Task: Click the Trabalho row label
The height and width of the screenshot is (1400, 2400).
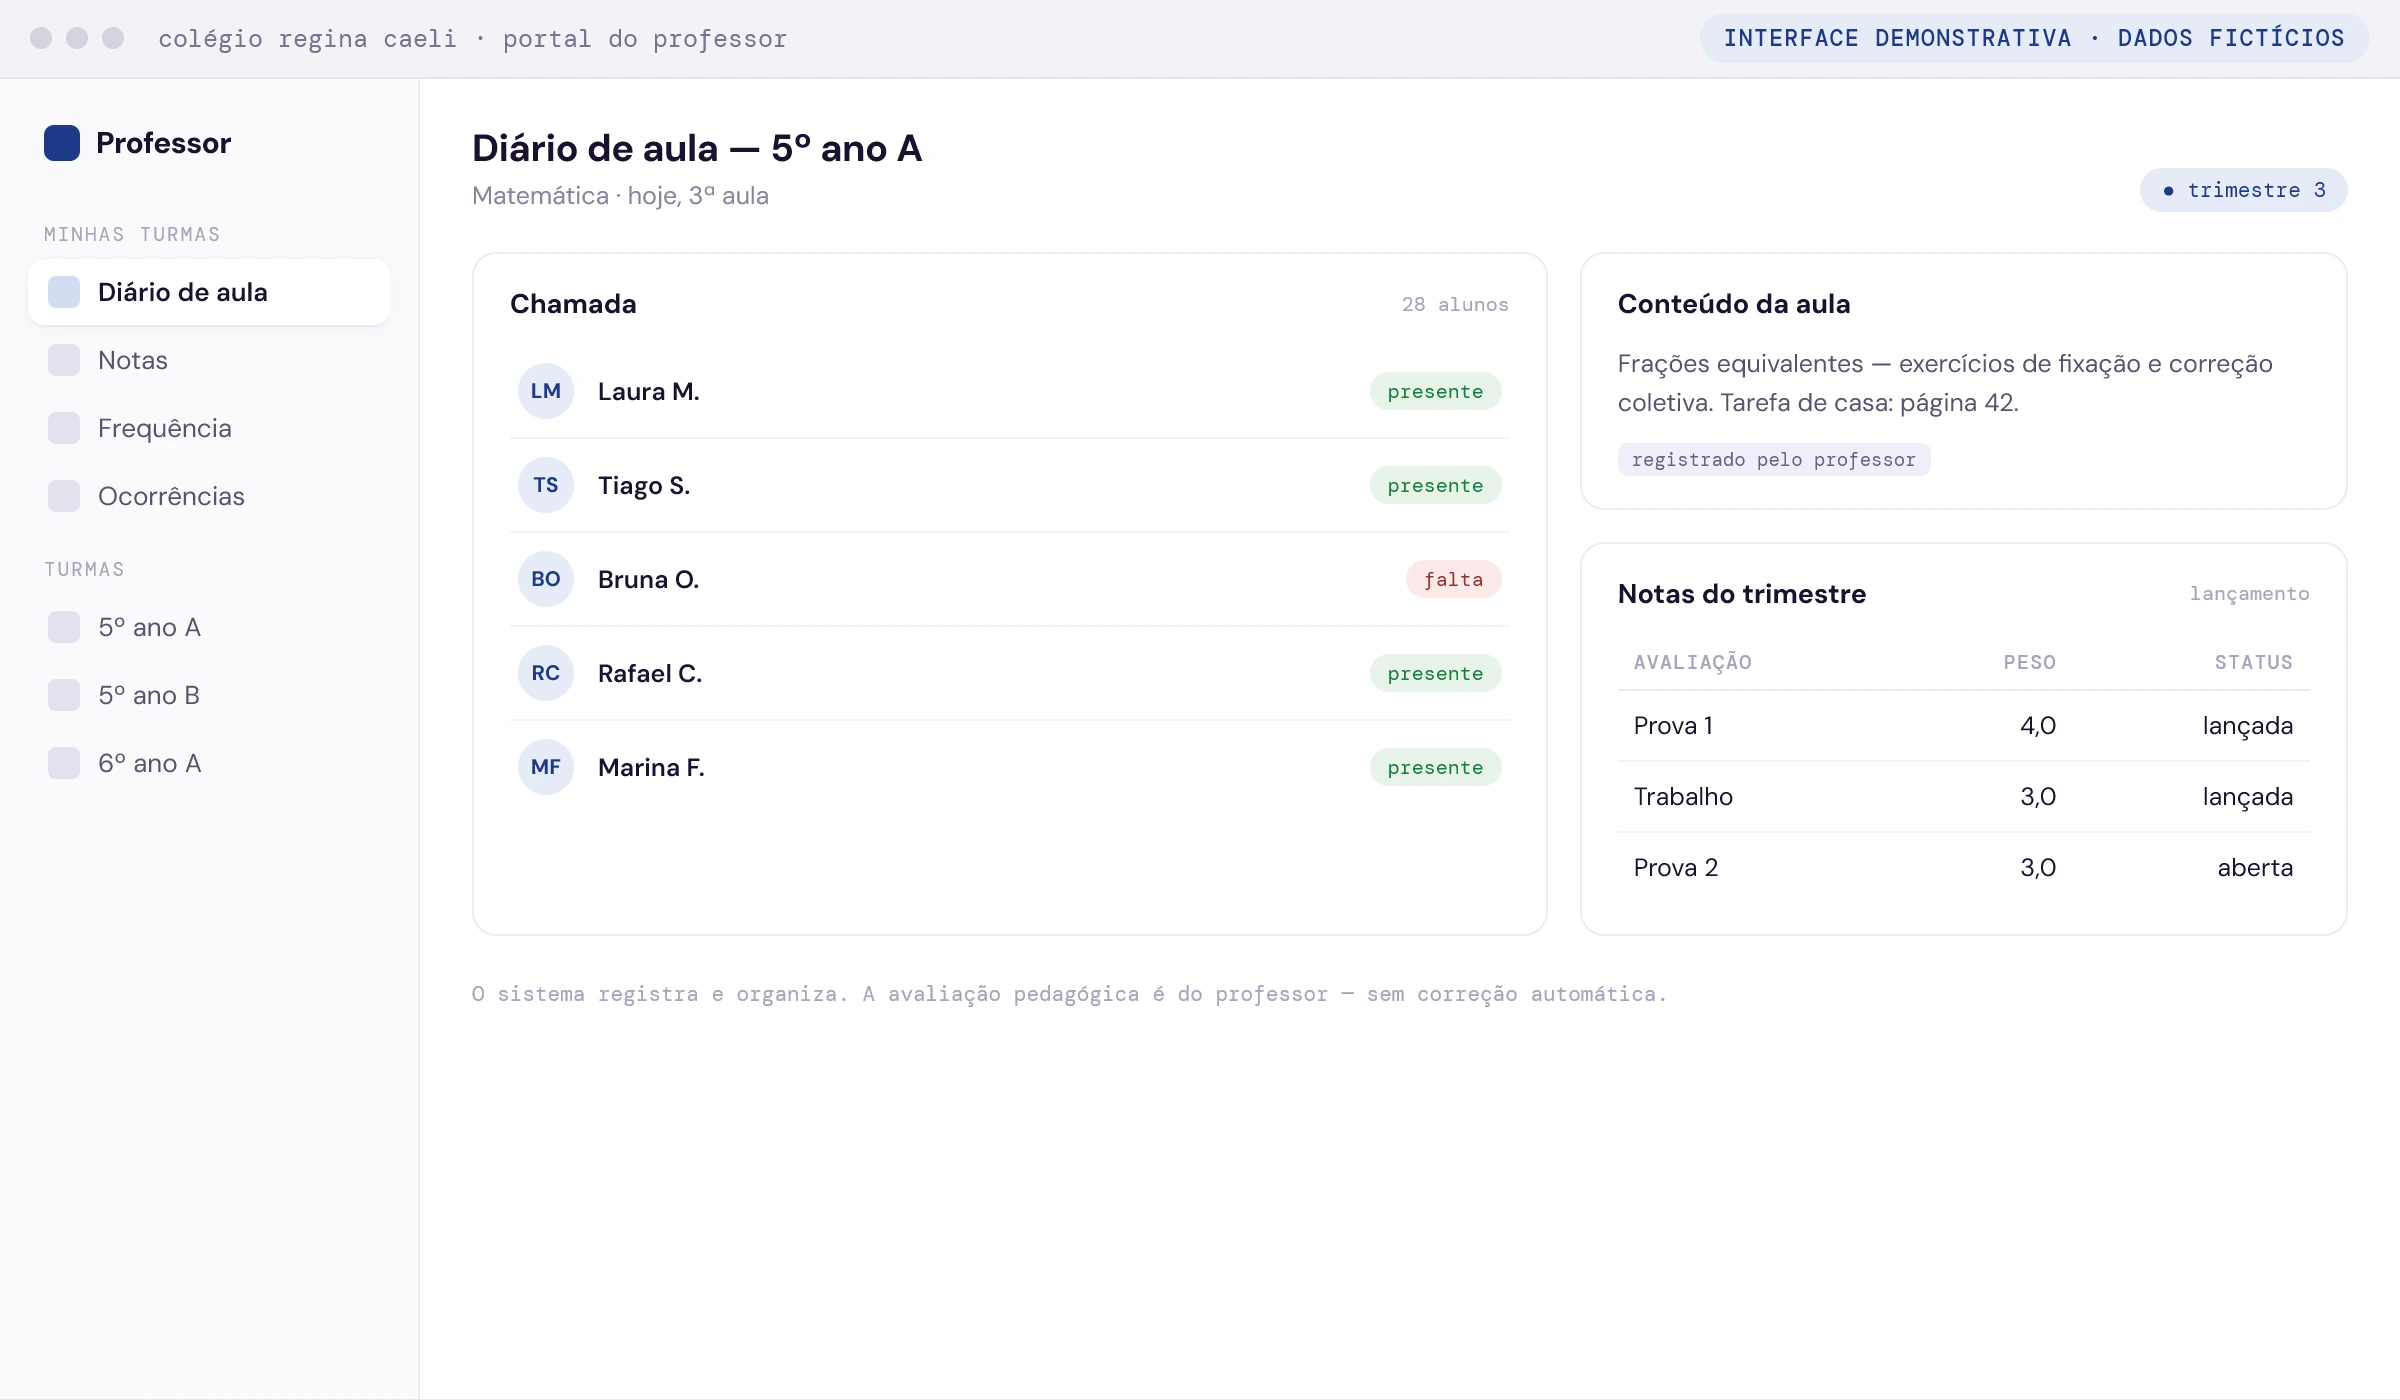Action: point(1683,796)
